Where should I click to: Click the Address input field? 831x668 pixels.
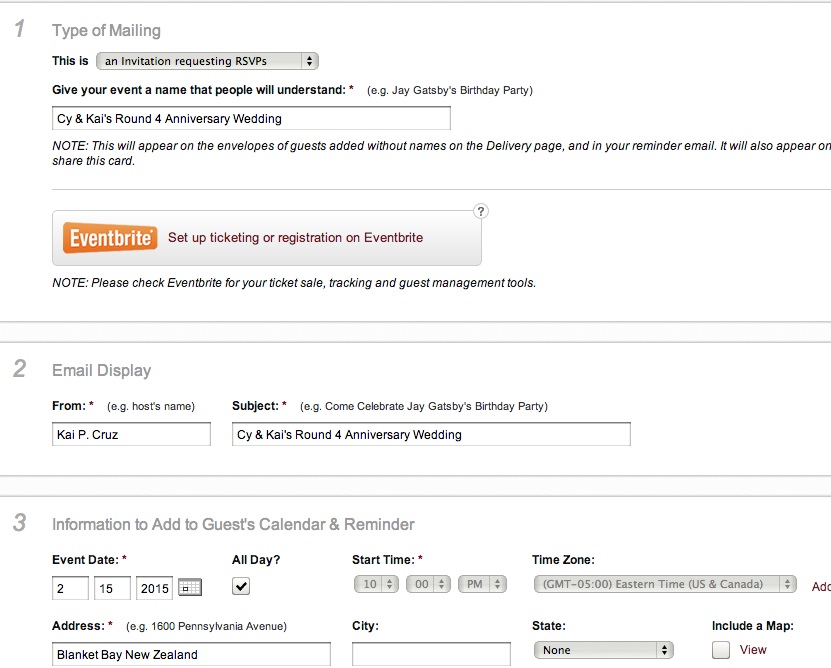pyautogui.click(x=191, y=654)
